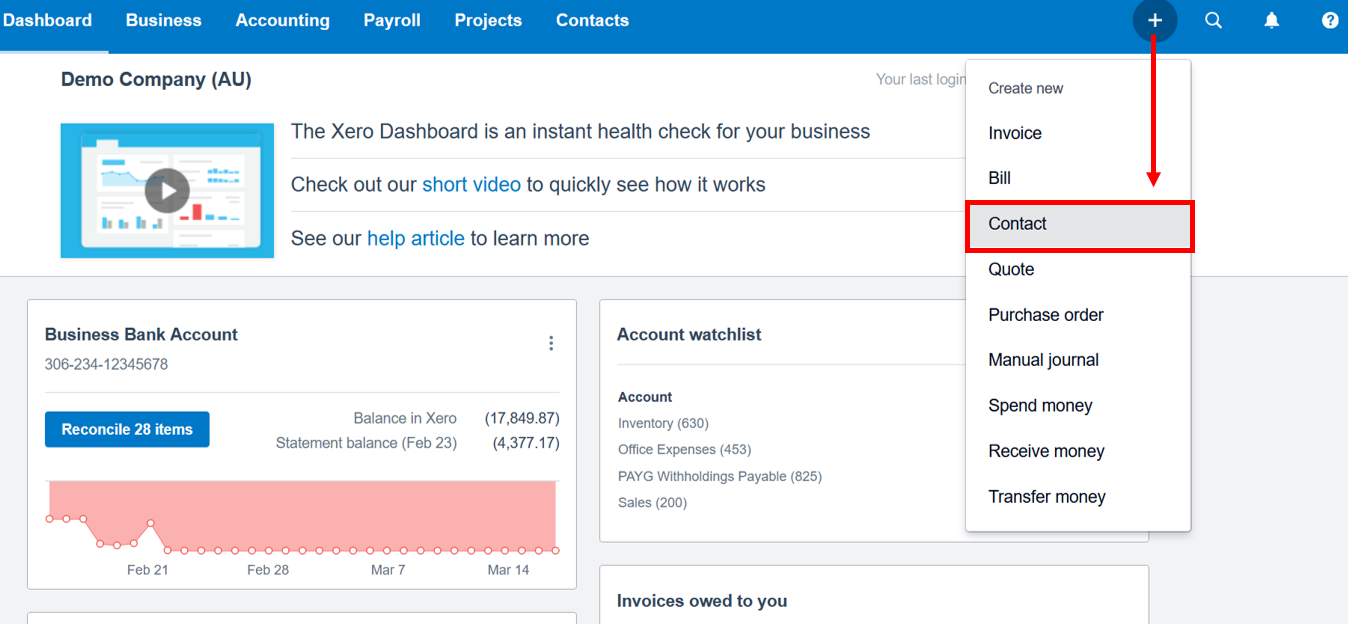Choose Transfer money option

pyautogui.click(x=1078, y=497)
